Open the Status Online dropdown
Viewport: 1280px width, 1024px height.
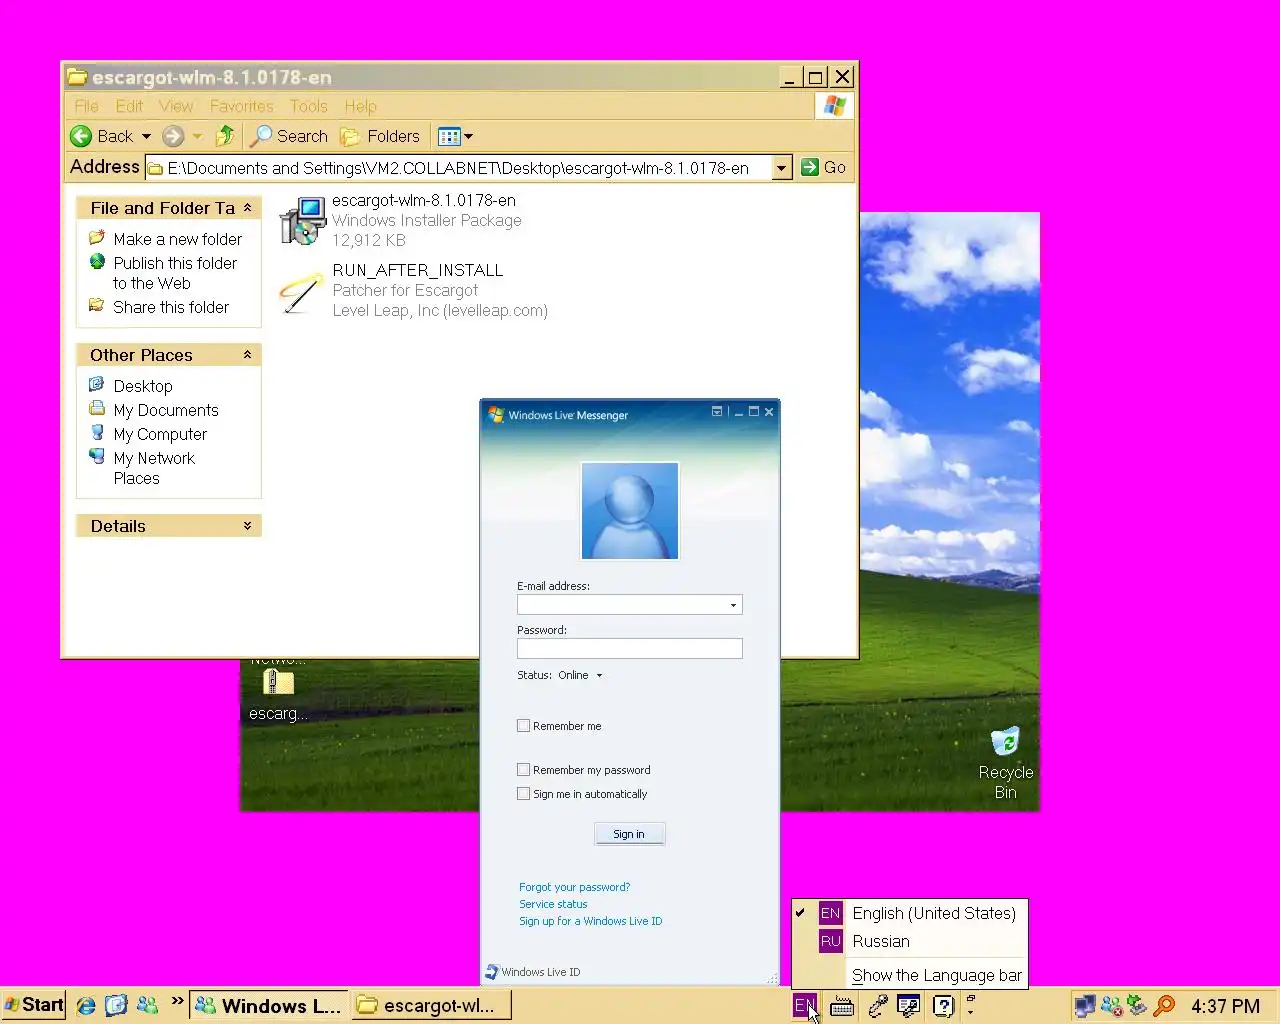[x=580, y=675]
